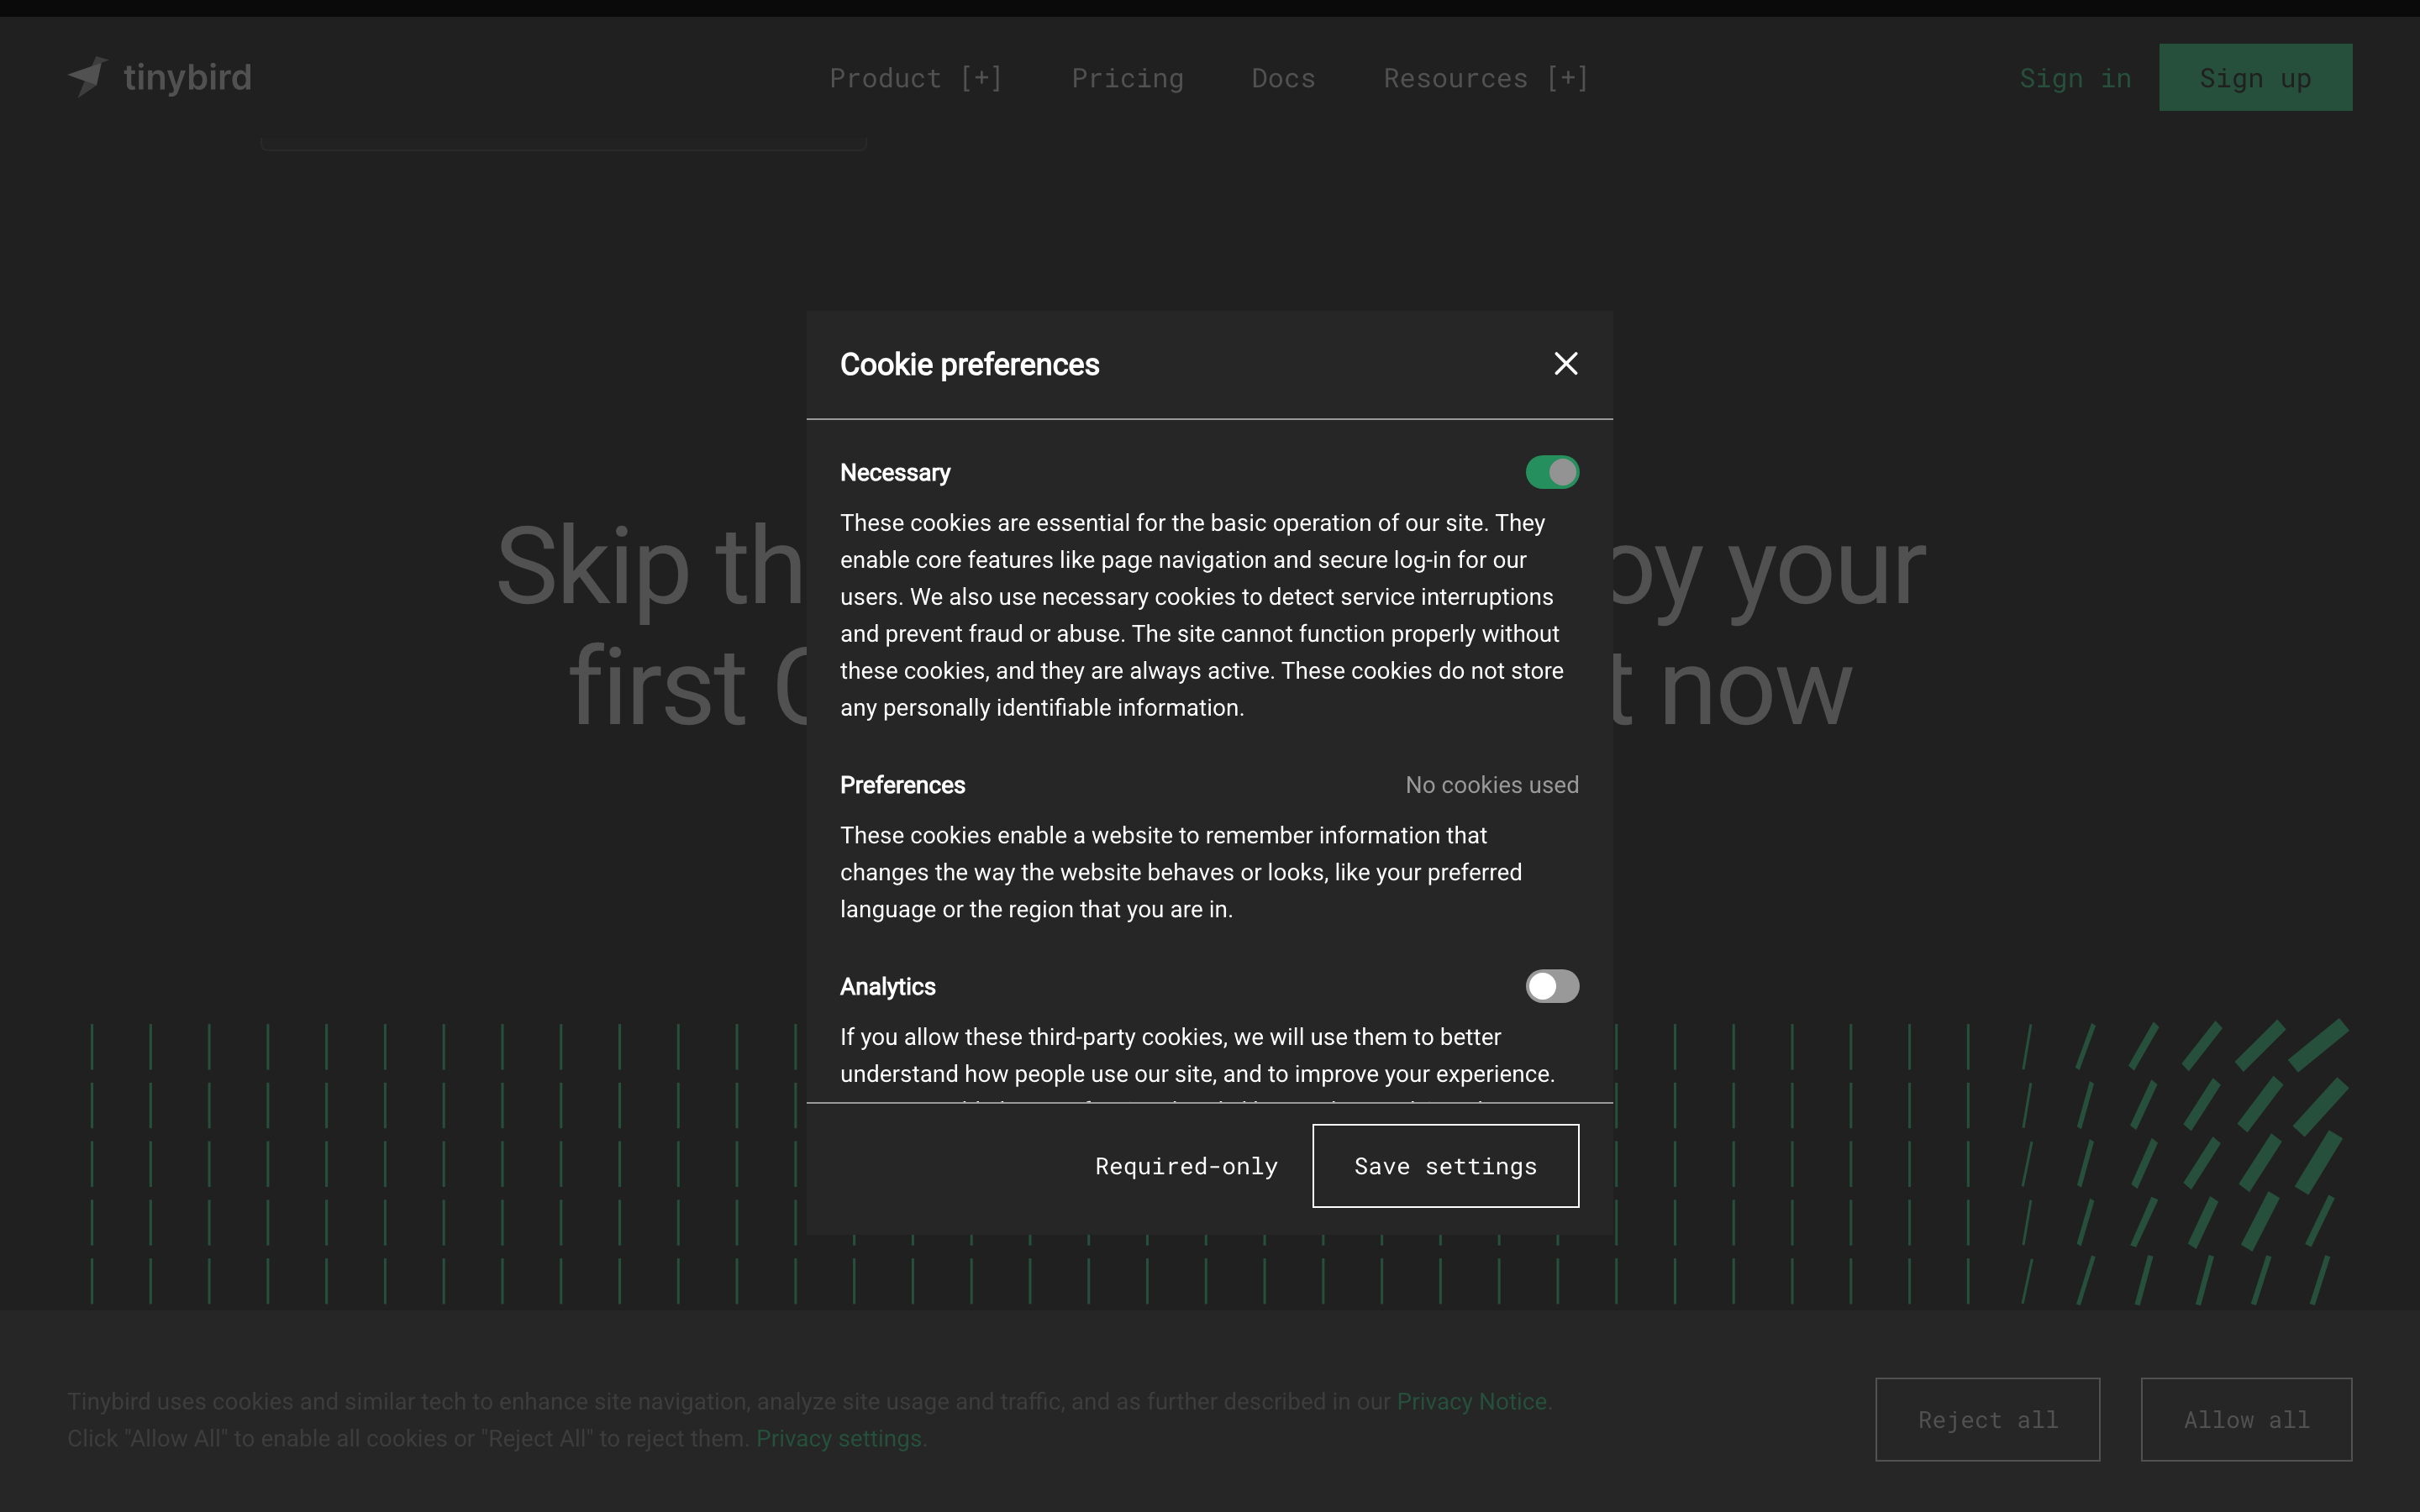Image resolution: width=2420 pixels, height=1512 pixels.
Task: Expand the Product [+] menu
Action: (x=915, y=78)
